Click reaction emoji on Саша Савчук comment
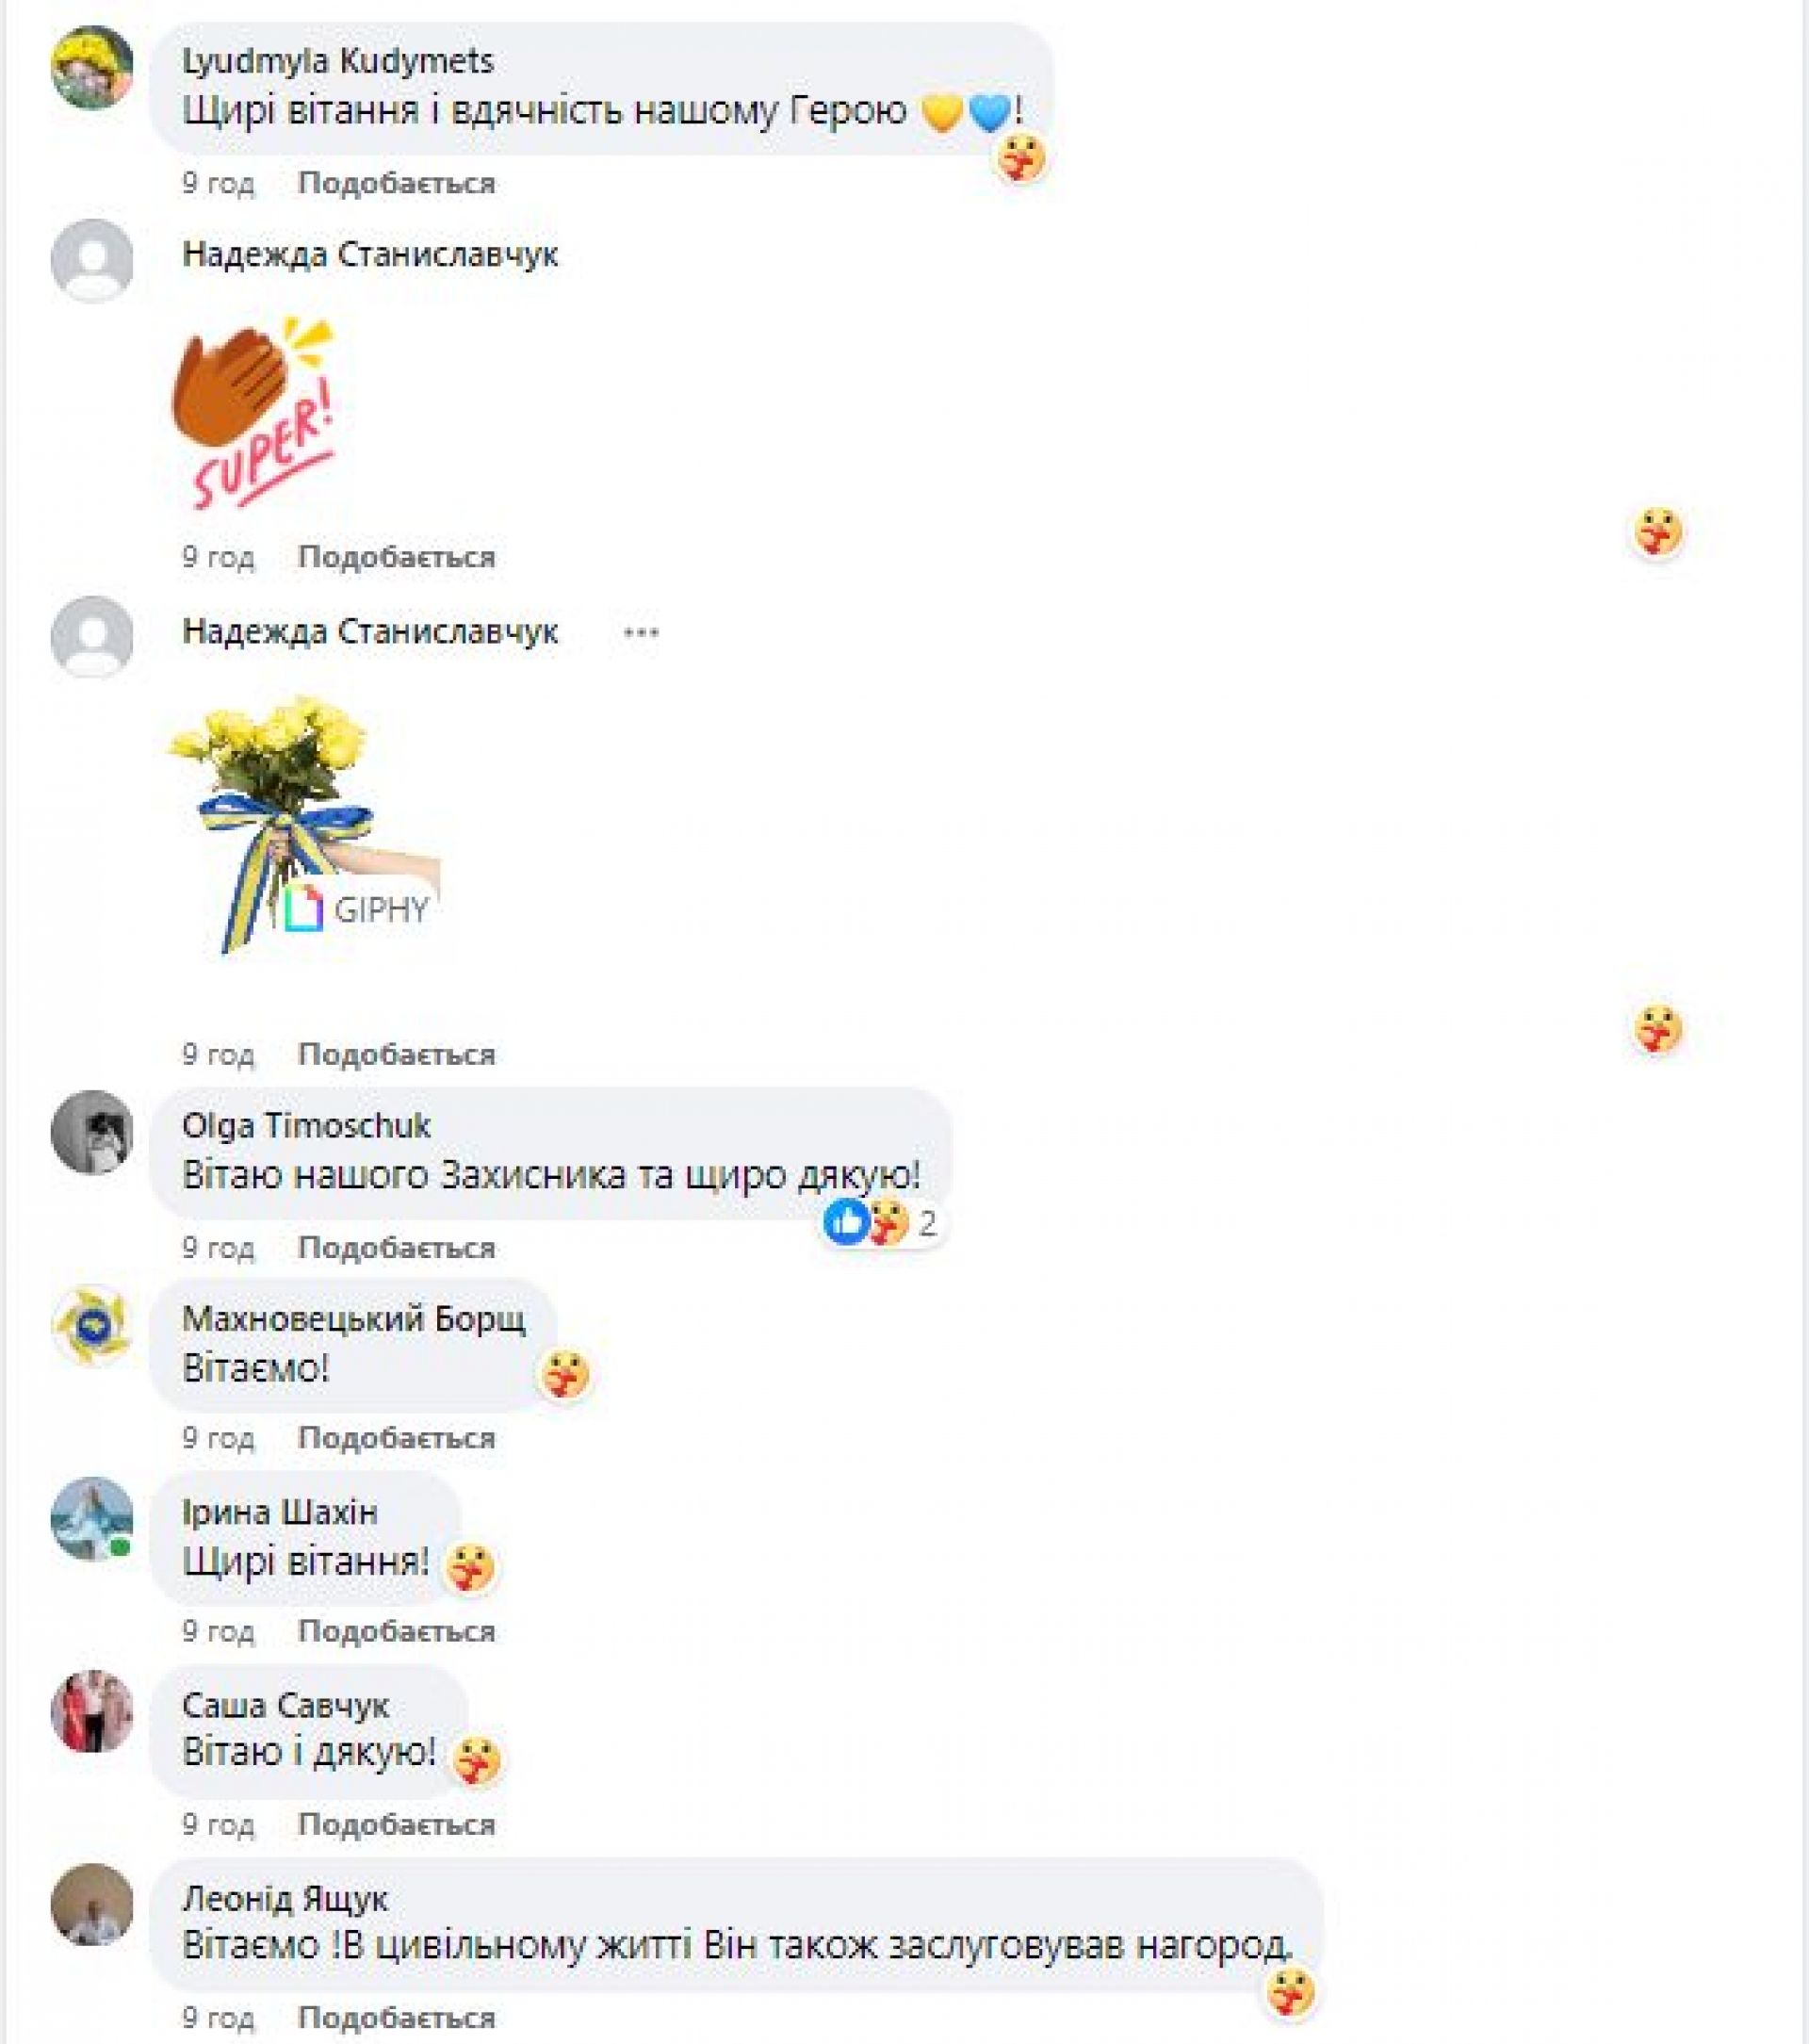The image size is (1809, 2044). [x=477, y=1760]
